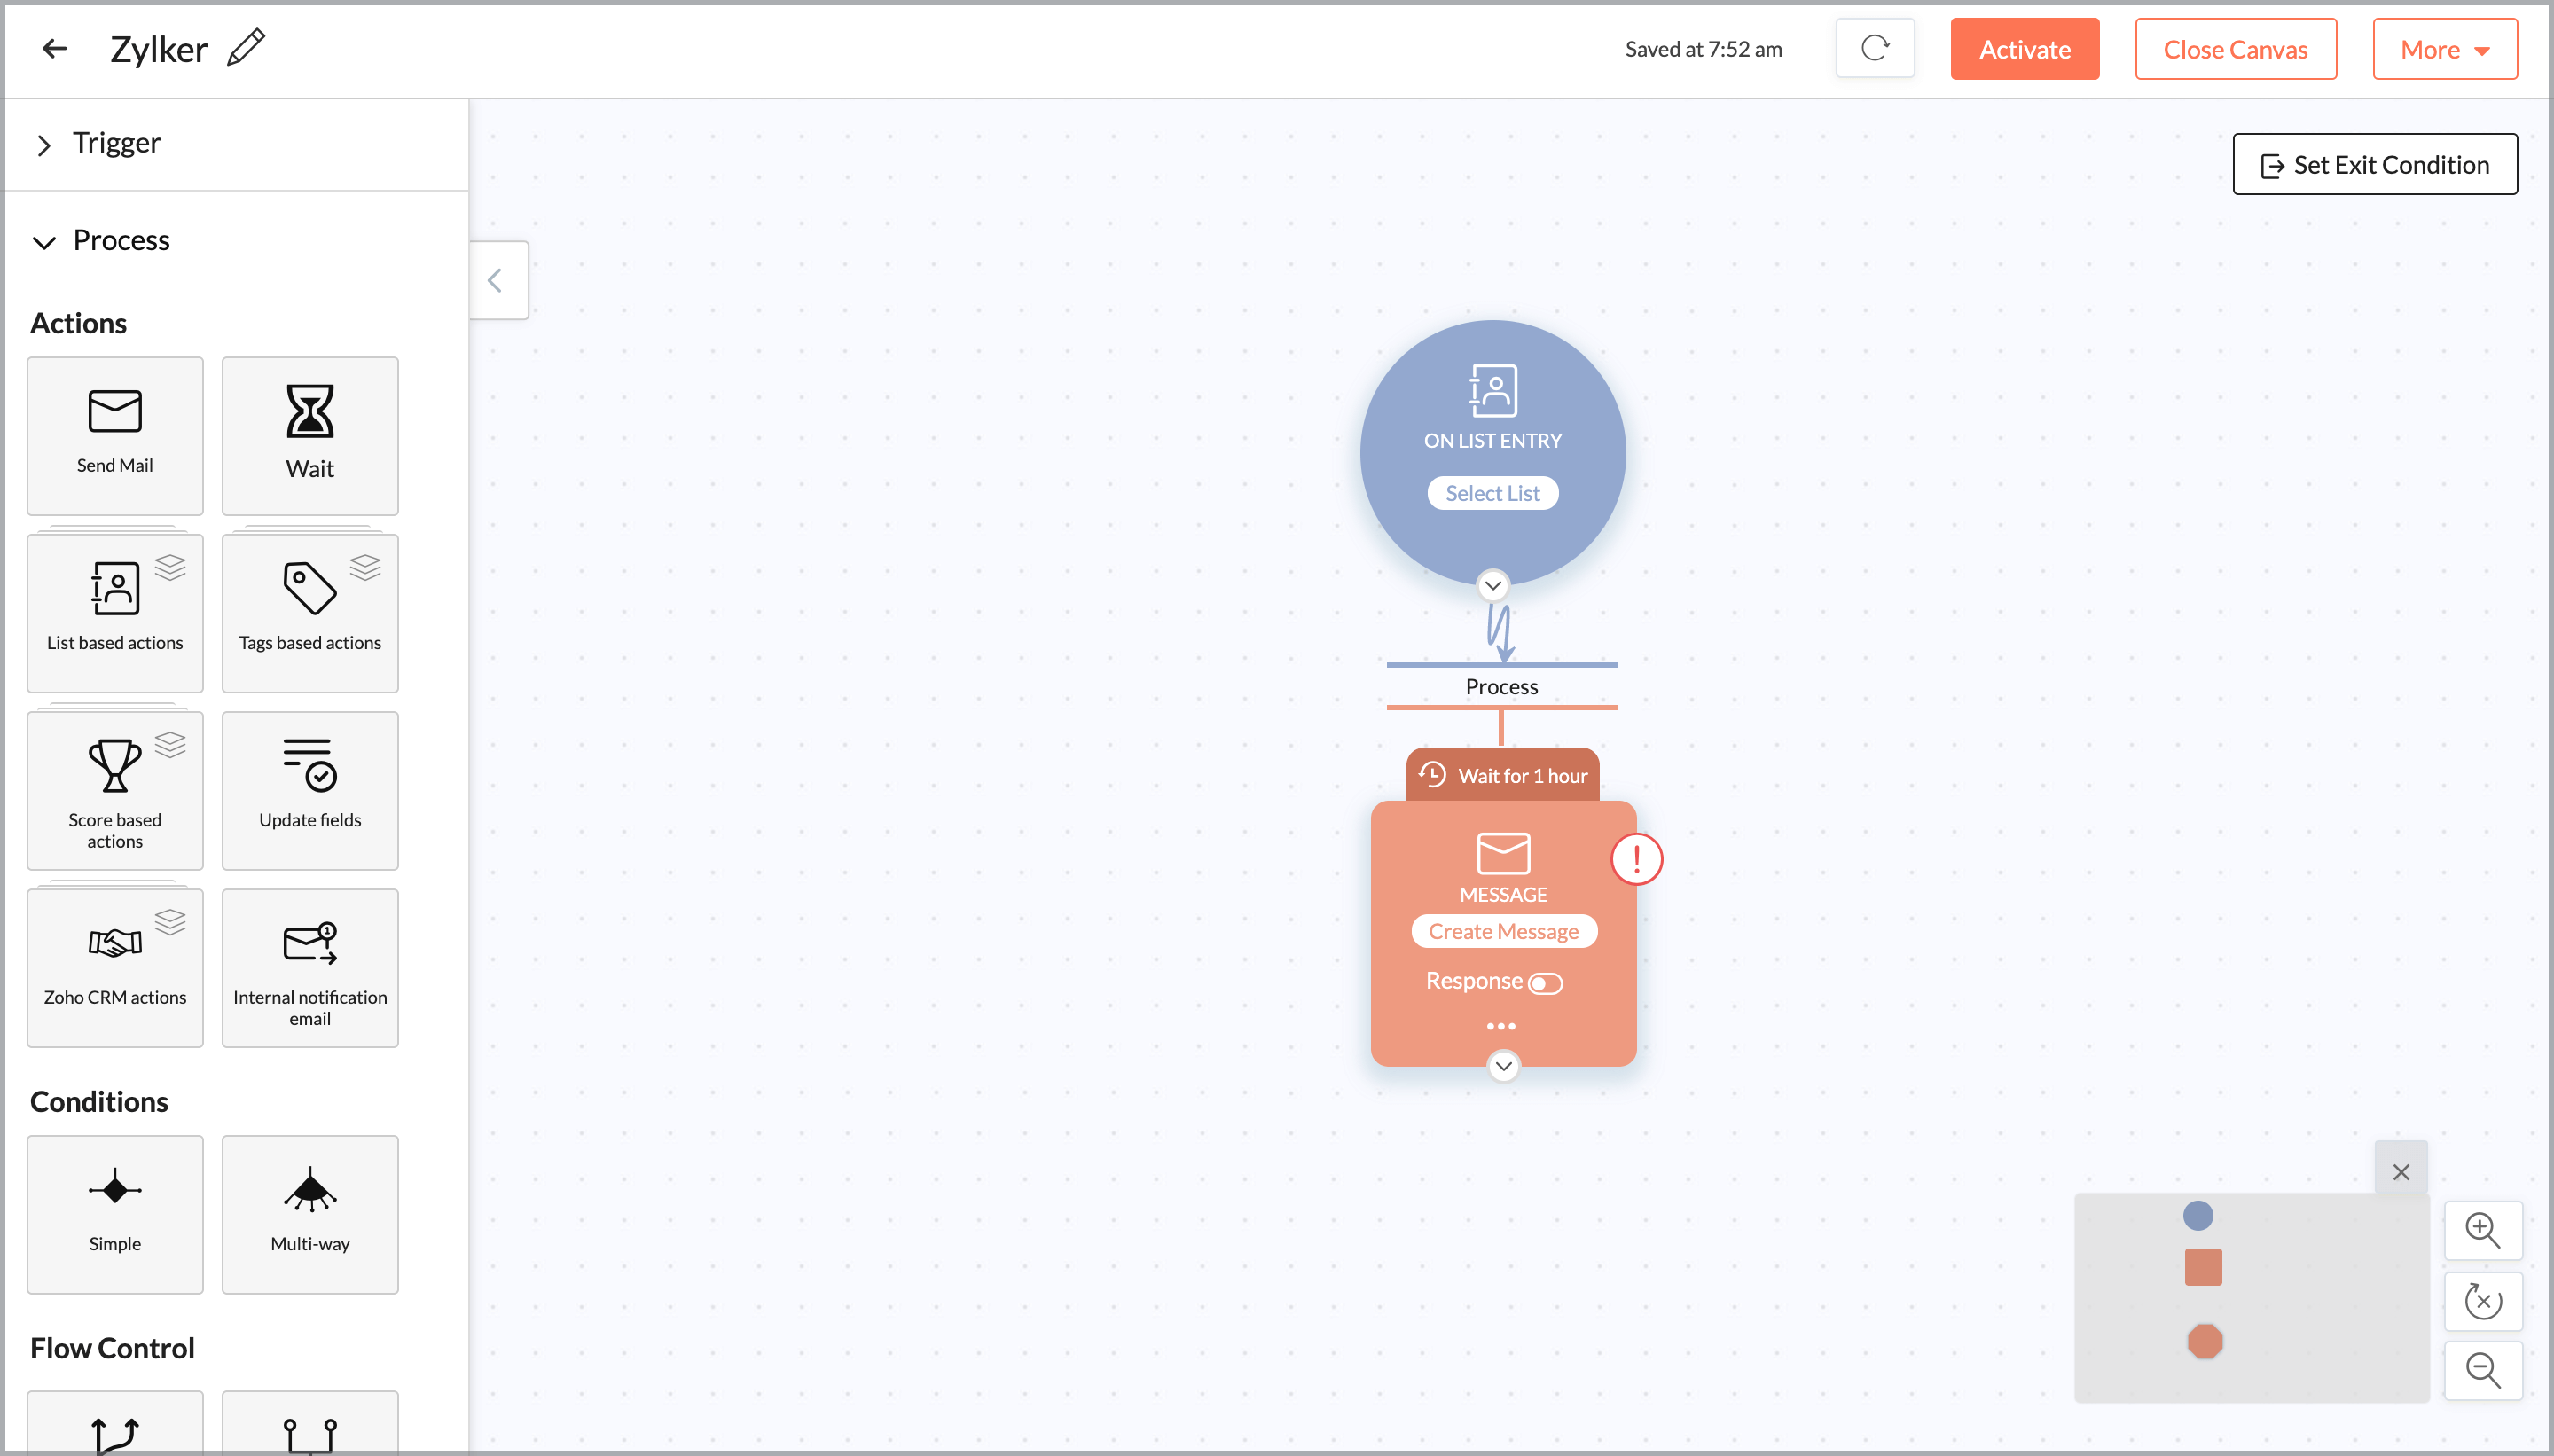This screenshot has height=1456, width=2554.
Task: Select the Send Mail action
Action: (x=114, y=435)
